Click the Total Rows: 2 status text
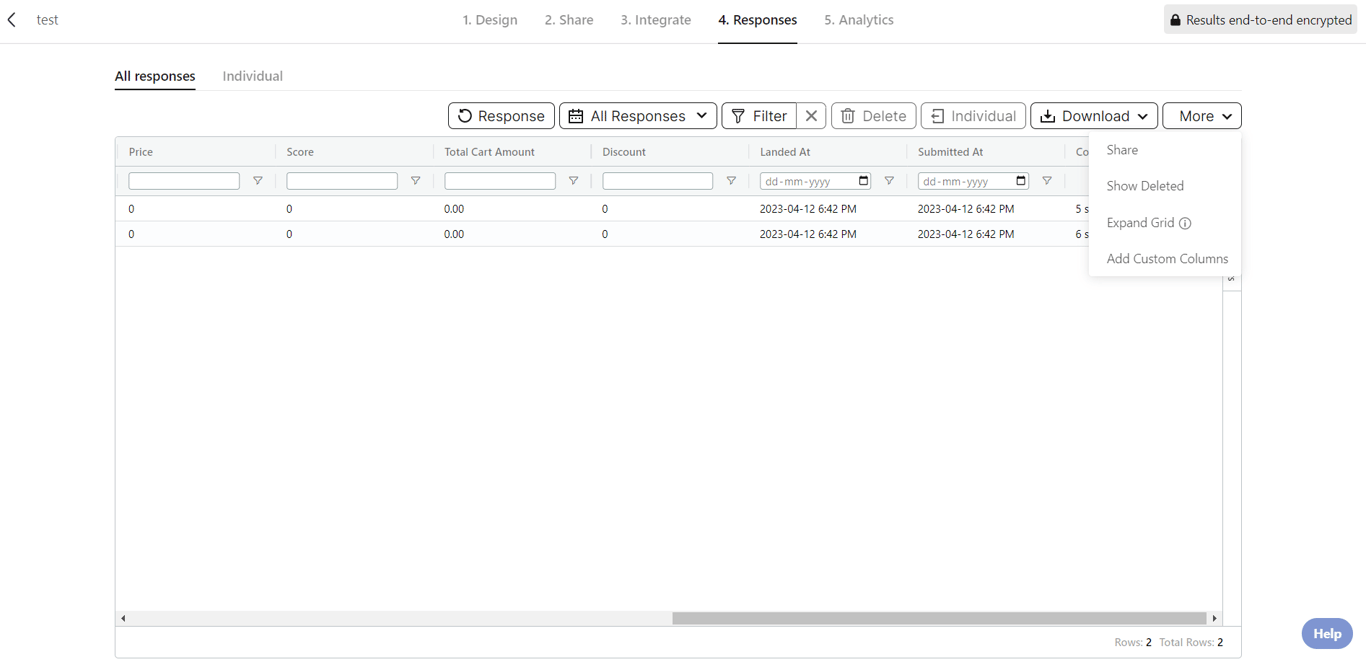1366x662 pixels. (1191, 642)
